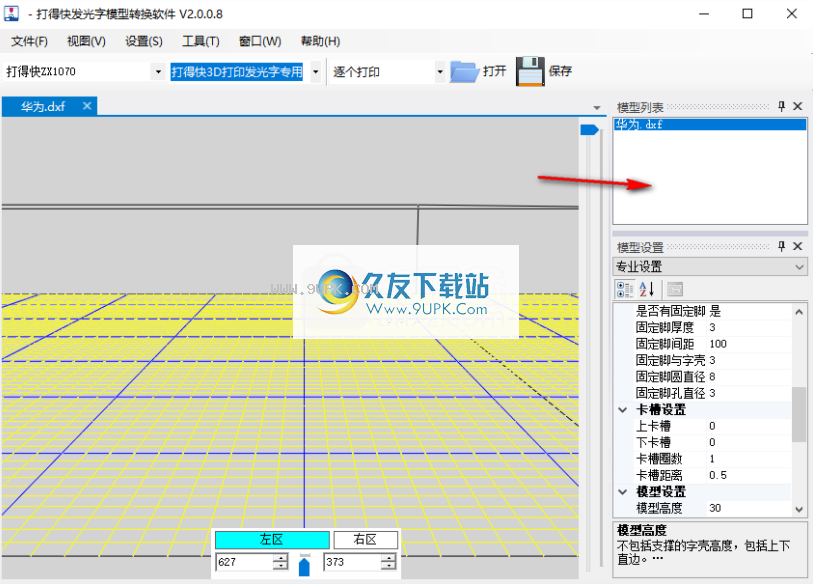813x584 pixels.
Task: Open the 打得快3D打印发光字专用 dropdown
Action: point(315,72)
